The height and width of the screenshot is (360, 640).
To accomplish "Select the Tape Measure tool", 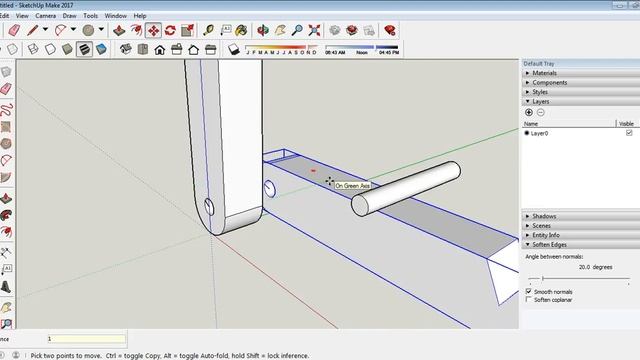I will [209, 30].
